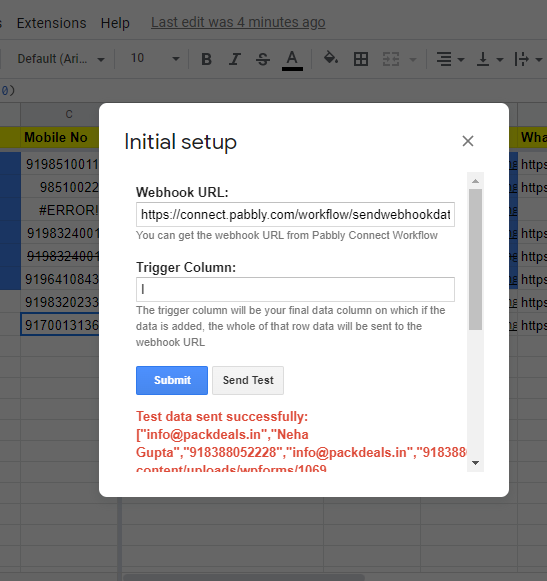The image size is (547, 581).
Task: Select the cell starting with 9170013136
Action: (60, 325)
